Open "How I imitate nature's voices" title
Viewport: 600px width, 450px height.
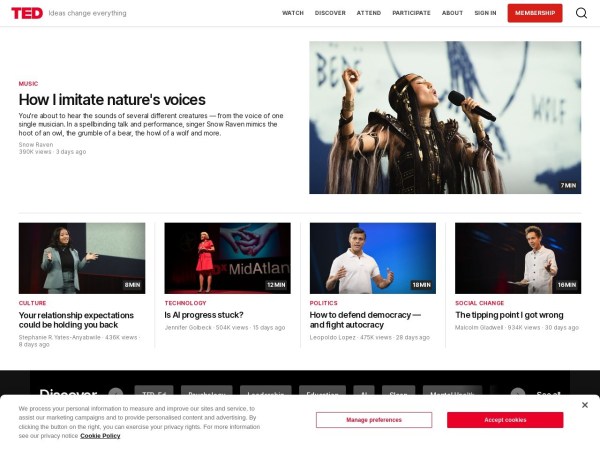(x=112, y=99)
